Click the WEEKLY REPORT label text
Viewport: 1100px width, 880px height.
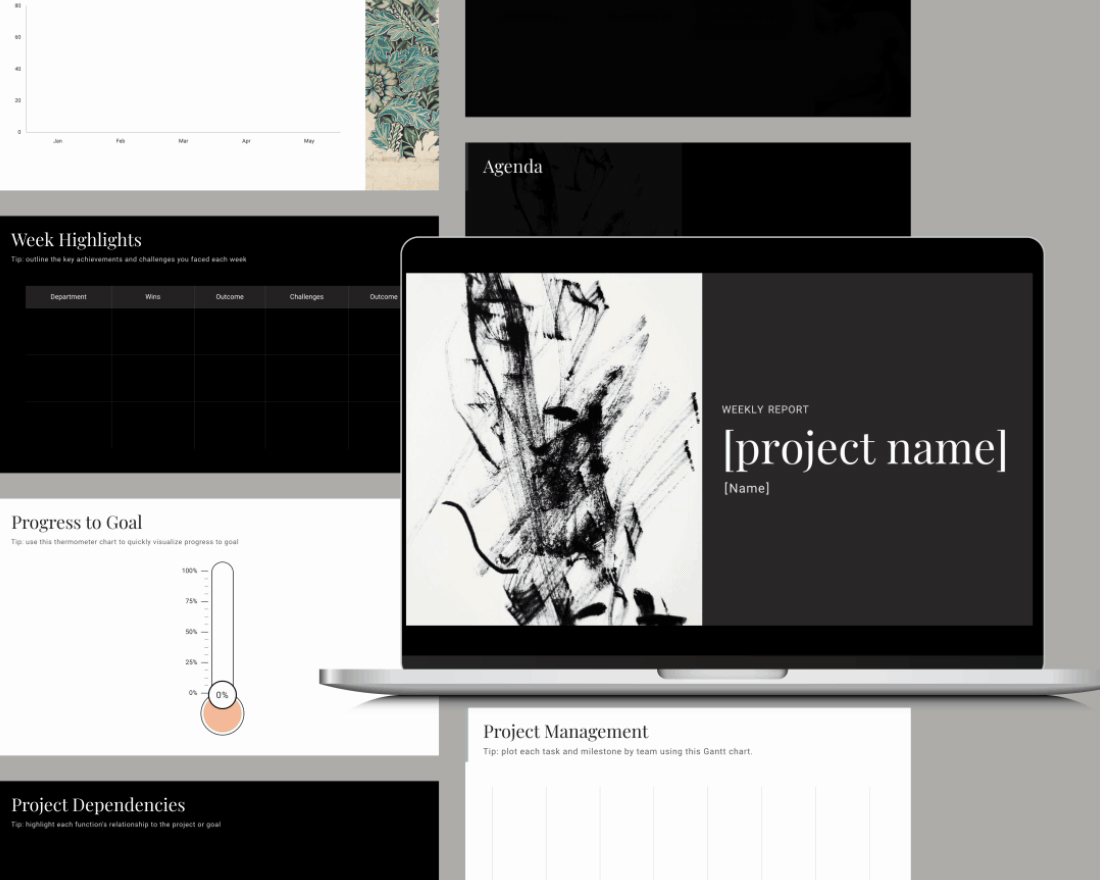pyautogui.click(x=765, y=409)
